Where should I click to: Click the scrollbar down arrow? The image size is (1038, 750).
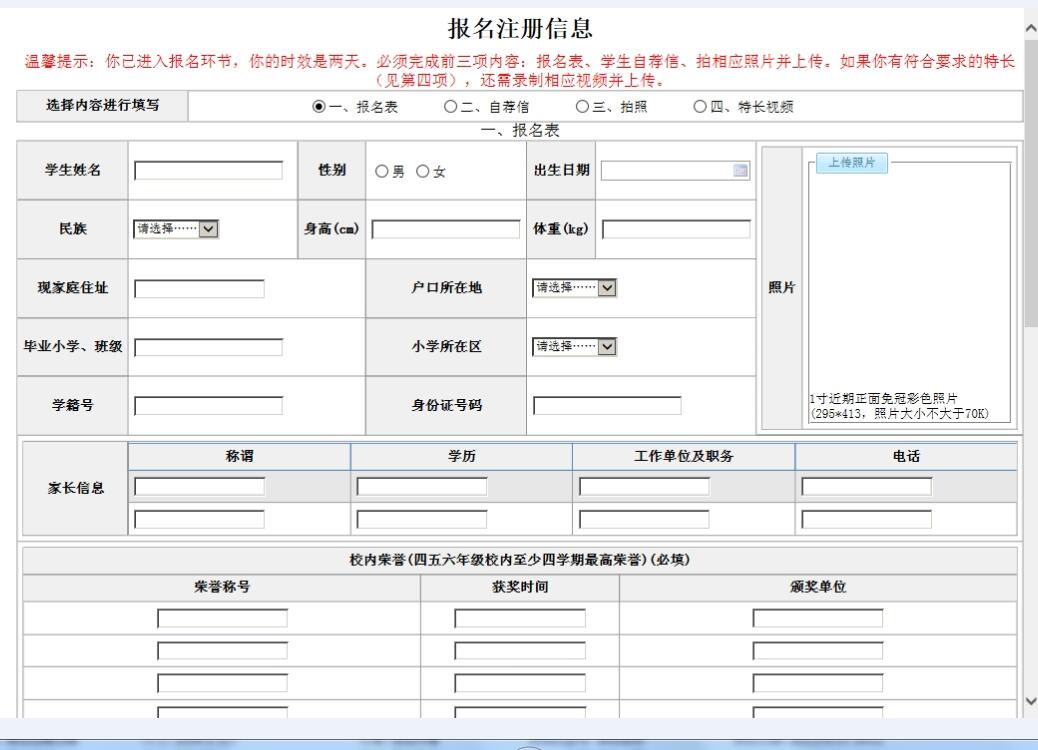1030,701
